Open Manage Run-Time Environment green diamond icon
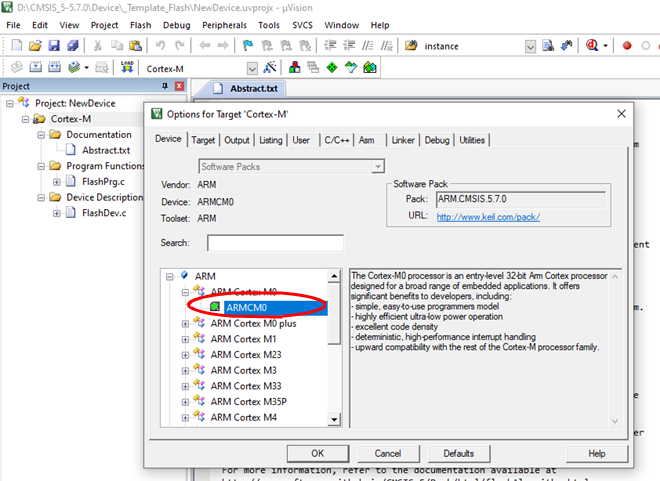This screenshot has width=660, height=481. (x=332, y=67)
